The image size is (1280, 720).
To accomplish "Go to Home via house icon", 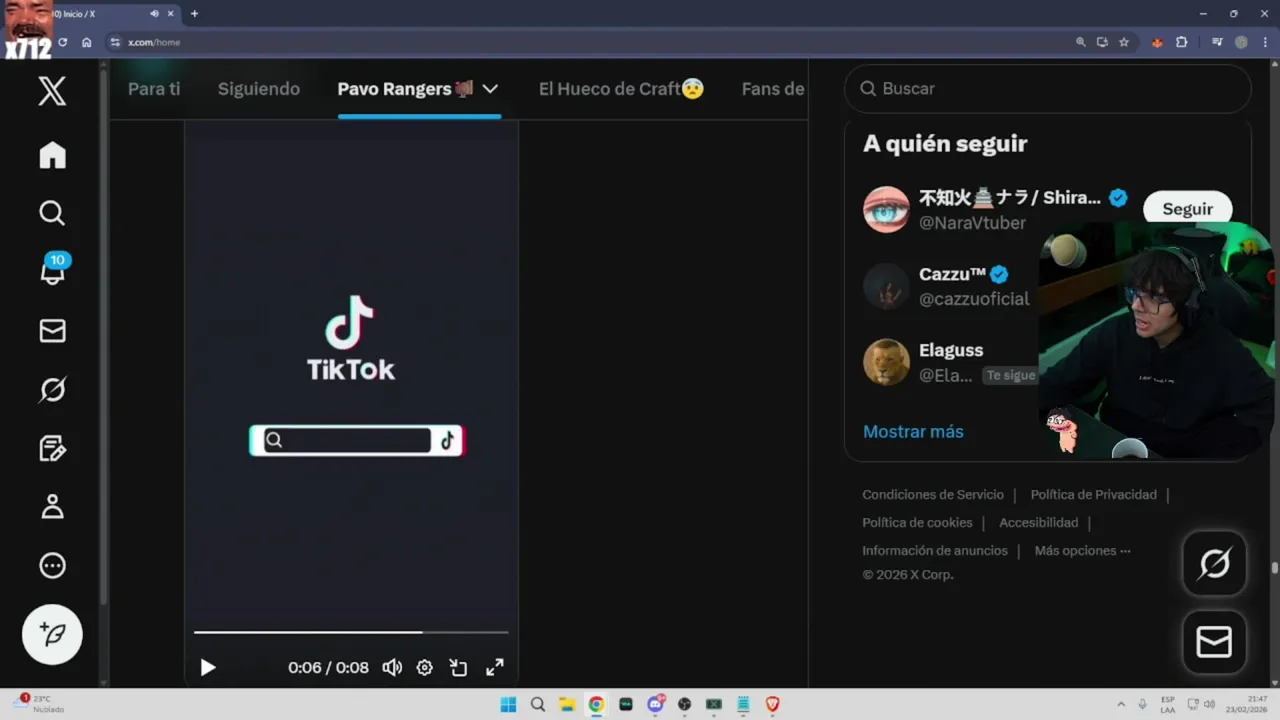I will coord(52,155).
